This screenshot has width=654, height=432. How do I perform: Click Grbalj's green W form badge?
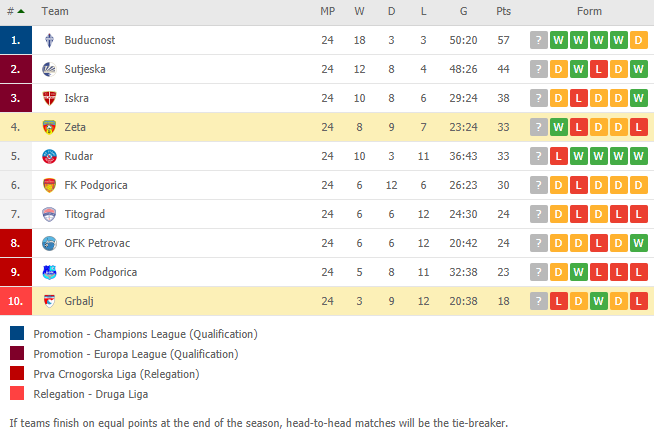[599, 301]
